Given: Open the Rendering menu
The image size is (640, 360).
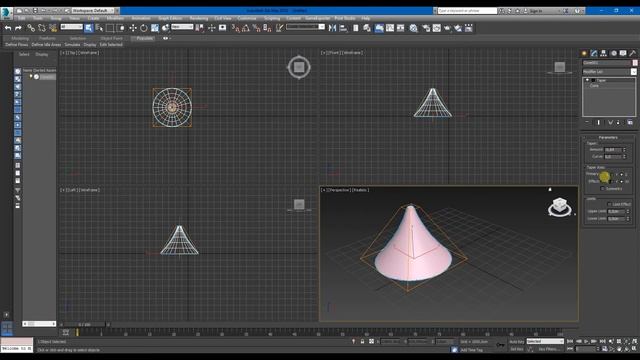Looking at the screenshot, I should coord(199,18).
